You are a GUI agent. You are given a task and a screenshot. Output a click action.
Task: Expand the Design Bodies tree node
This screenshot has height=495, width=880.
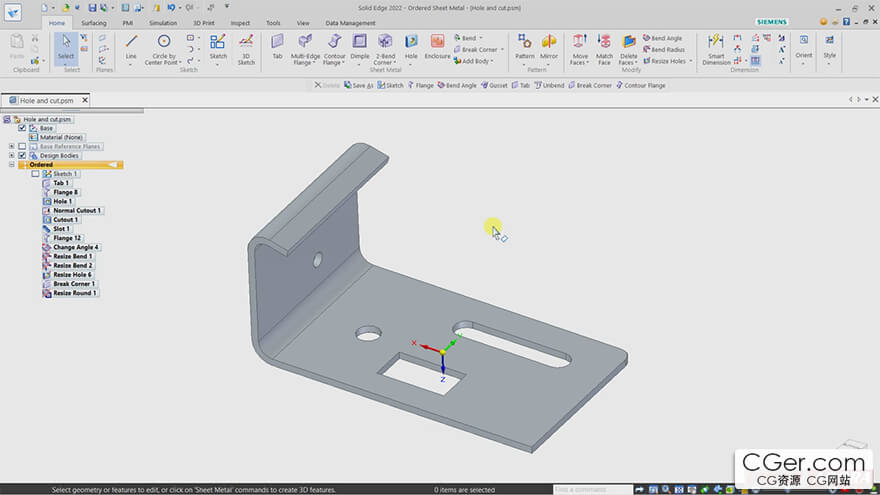(x=11, y=156)
